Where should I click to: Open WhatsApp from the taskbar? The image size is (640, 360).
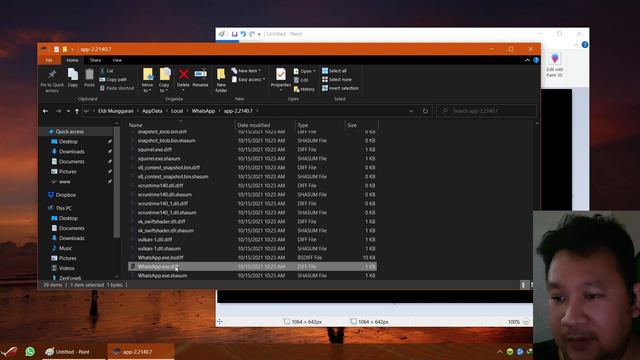[x=30, y=351]
